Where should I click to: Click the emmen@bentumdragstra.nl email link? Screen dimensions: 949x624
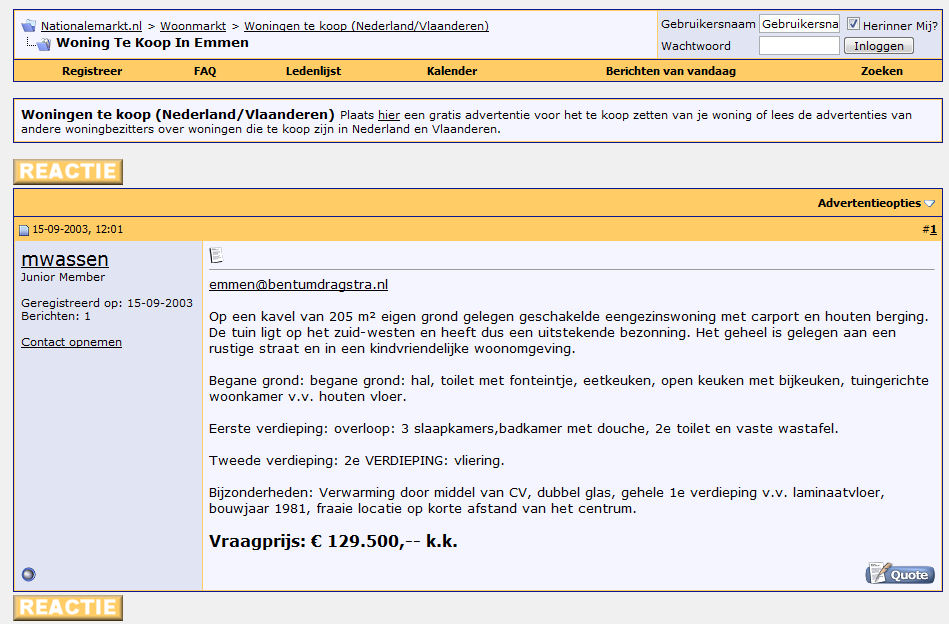tap(298, 284)
